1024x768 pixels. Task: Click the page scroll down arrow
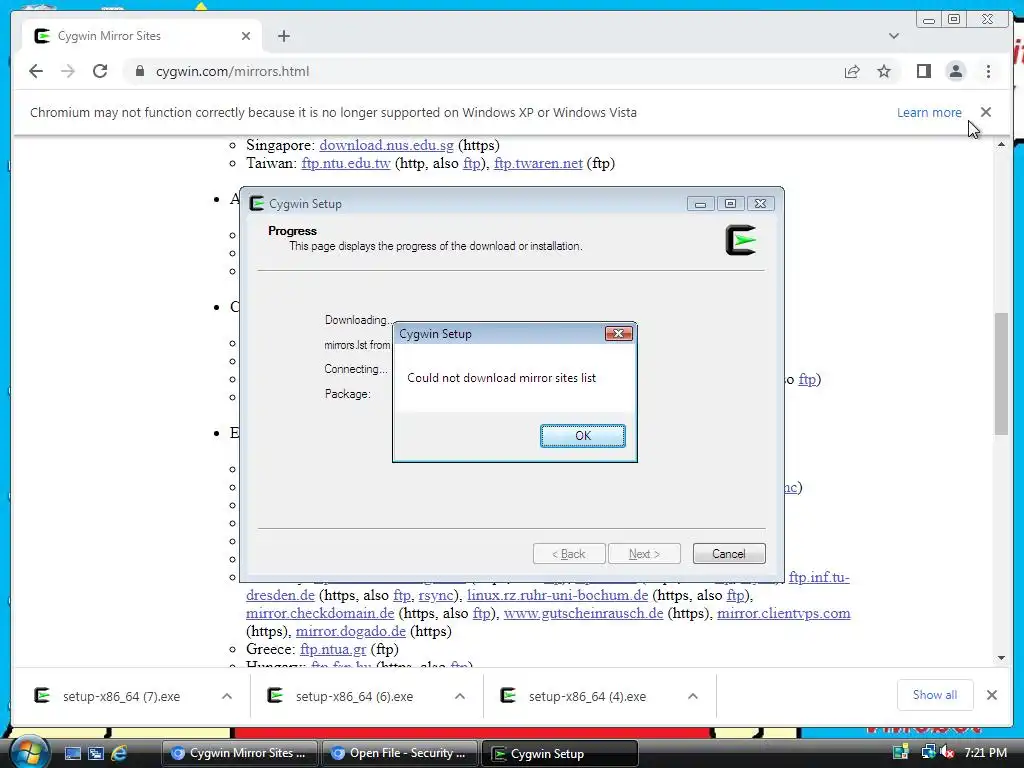point(1001,658)
